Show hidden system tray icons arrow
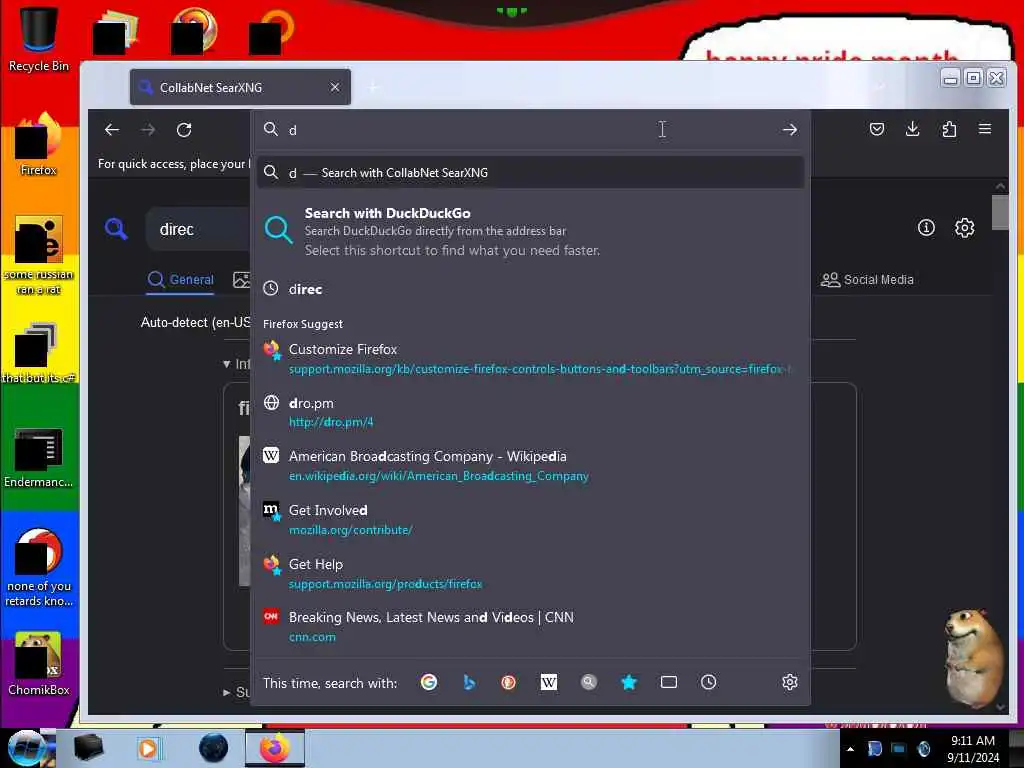The image size is (1024, 768). click(850, 749)
